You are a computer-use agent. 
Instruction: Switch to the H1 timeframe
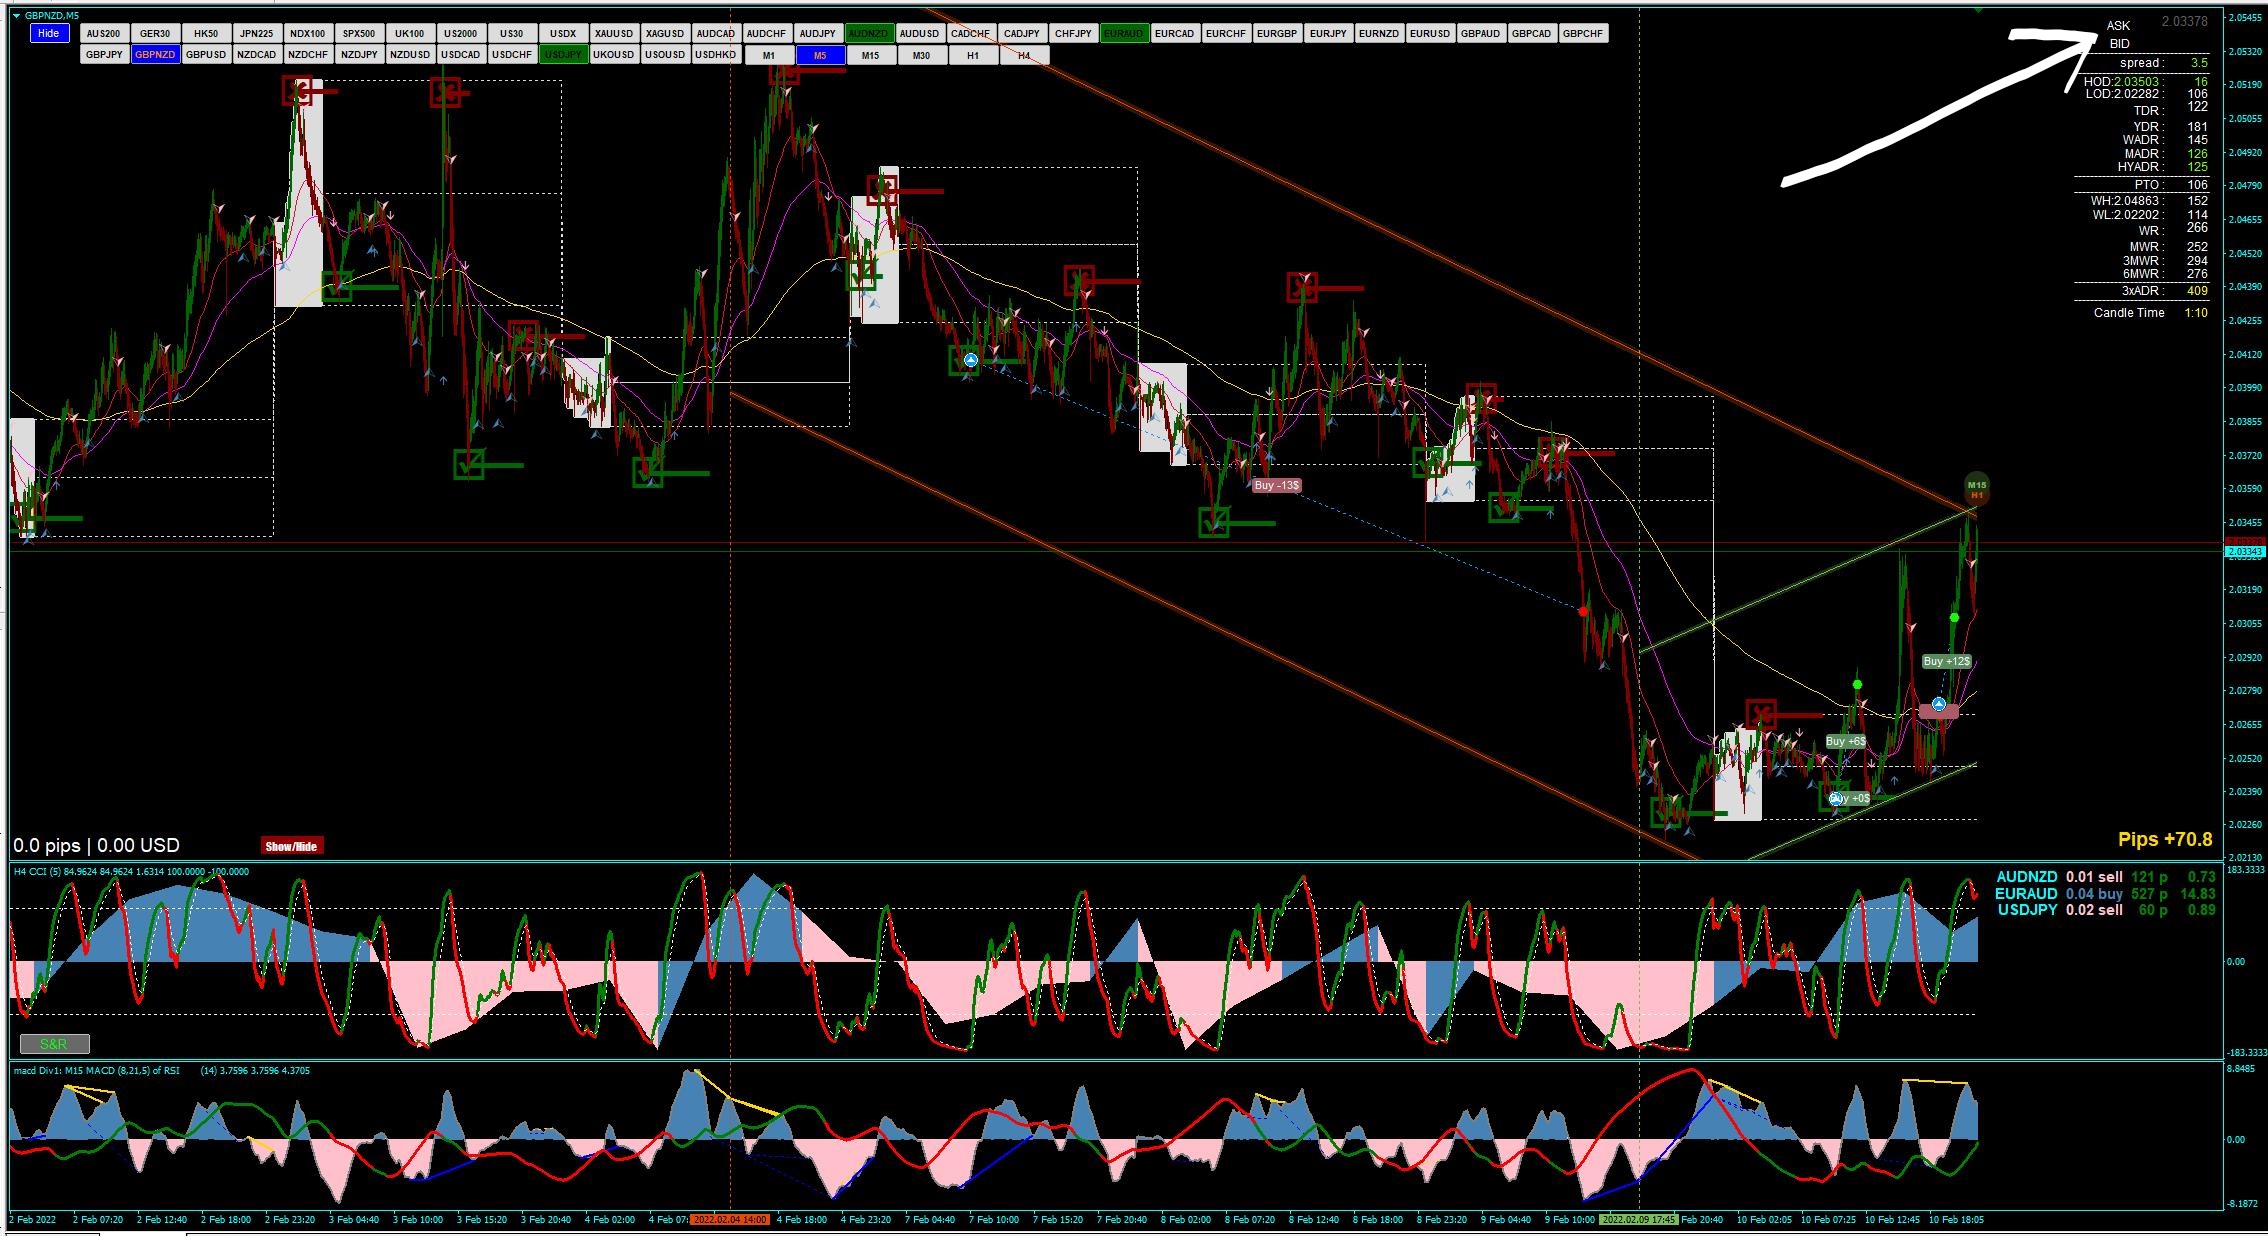(972, 55)
